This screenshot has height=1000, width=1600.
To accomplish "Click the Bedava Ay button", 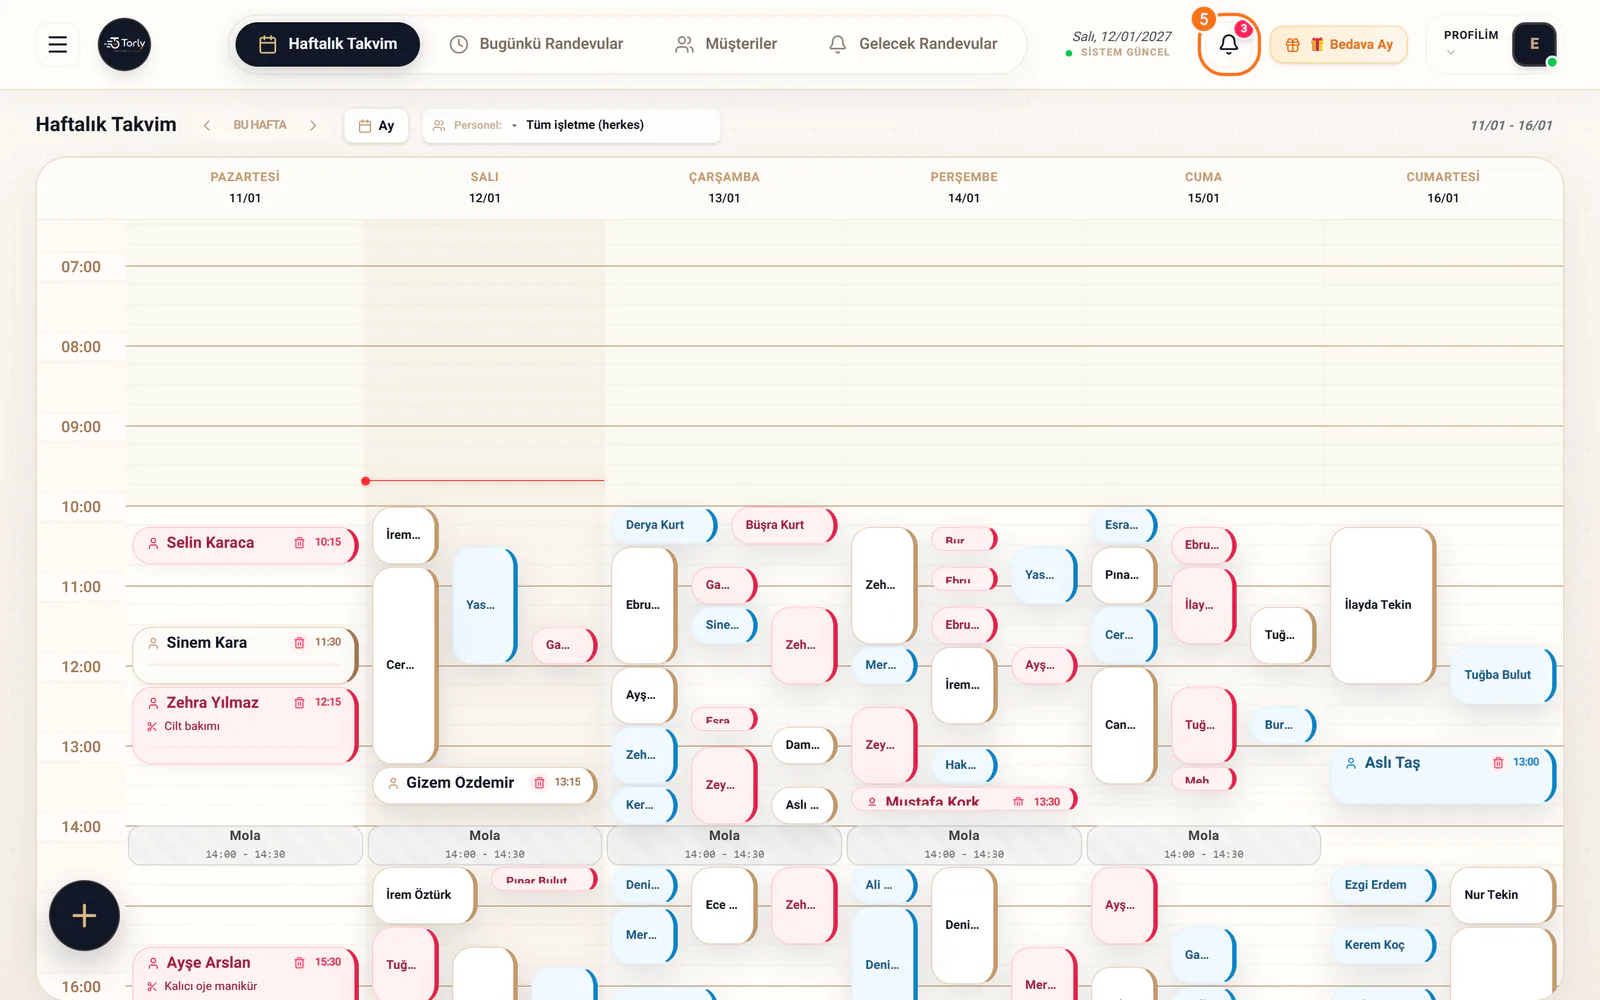I will tap(1339, 45).
